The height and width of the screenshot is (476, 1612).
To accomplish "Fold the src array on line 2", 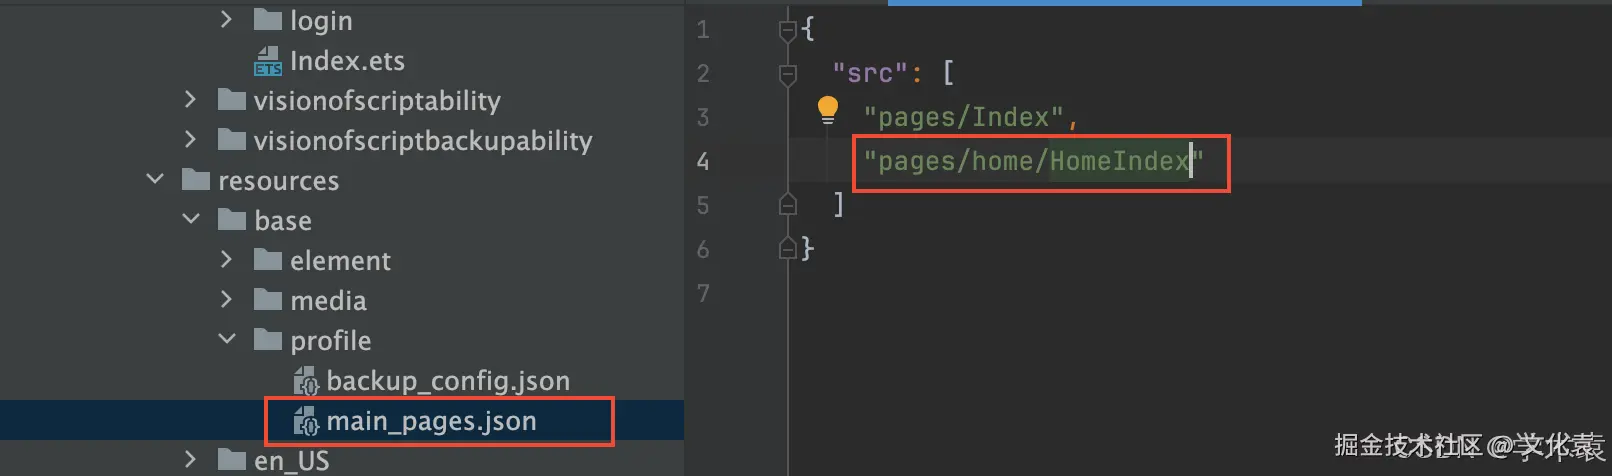I will (x=788, y=74).
